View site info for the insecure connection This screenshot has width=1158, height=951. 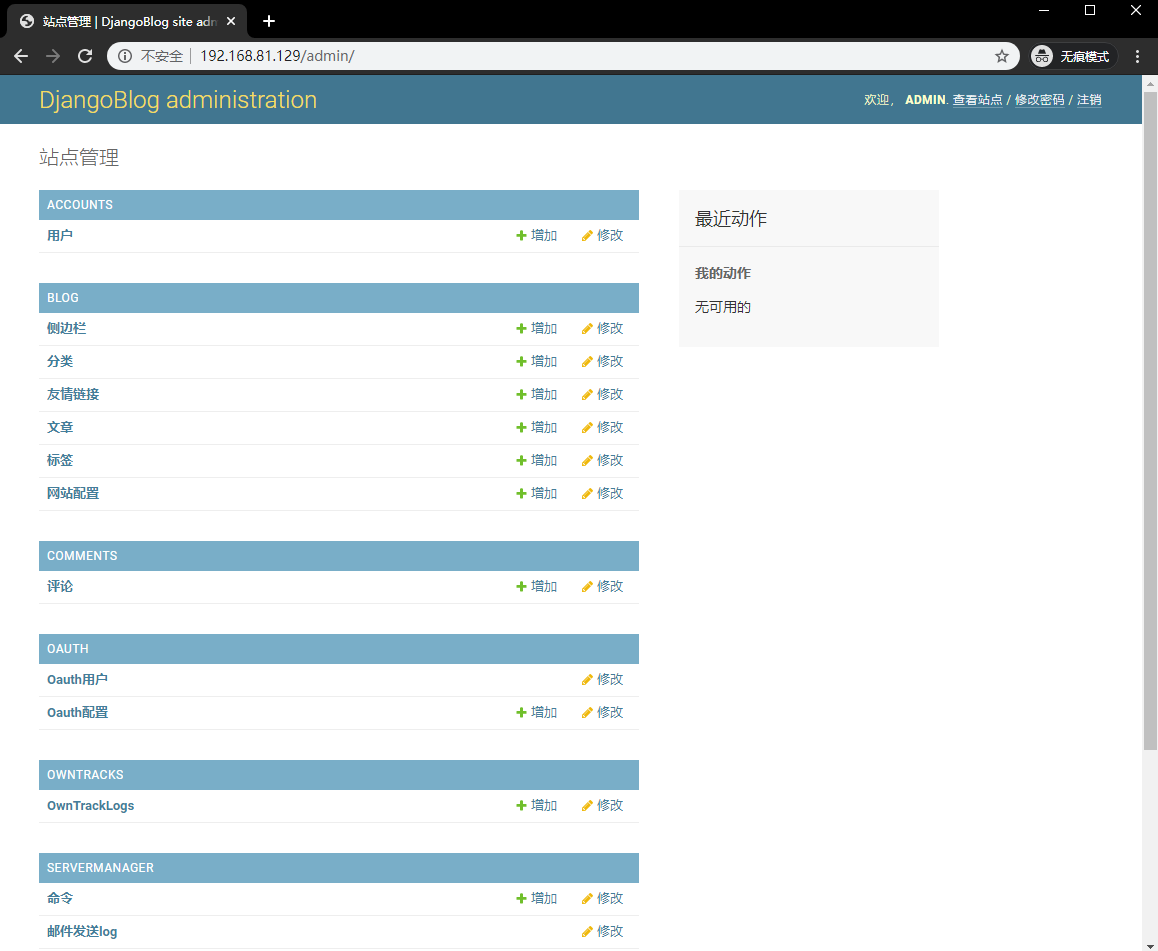(x=125, y=56)
